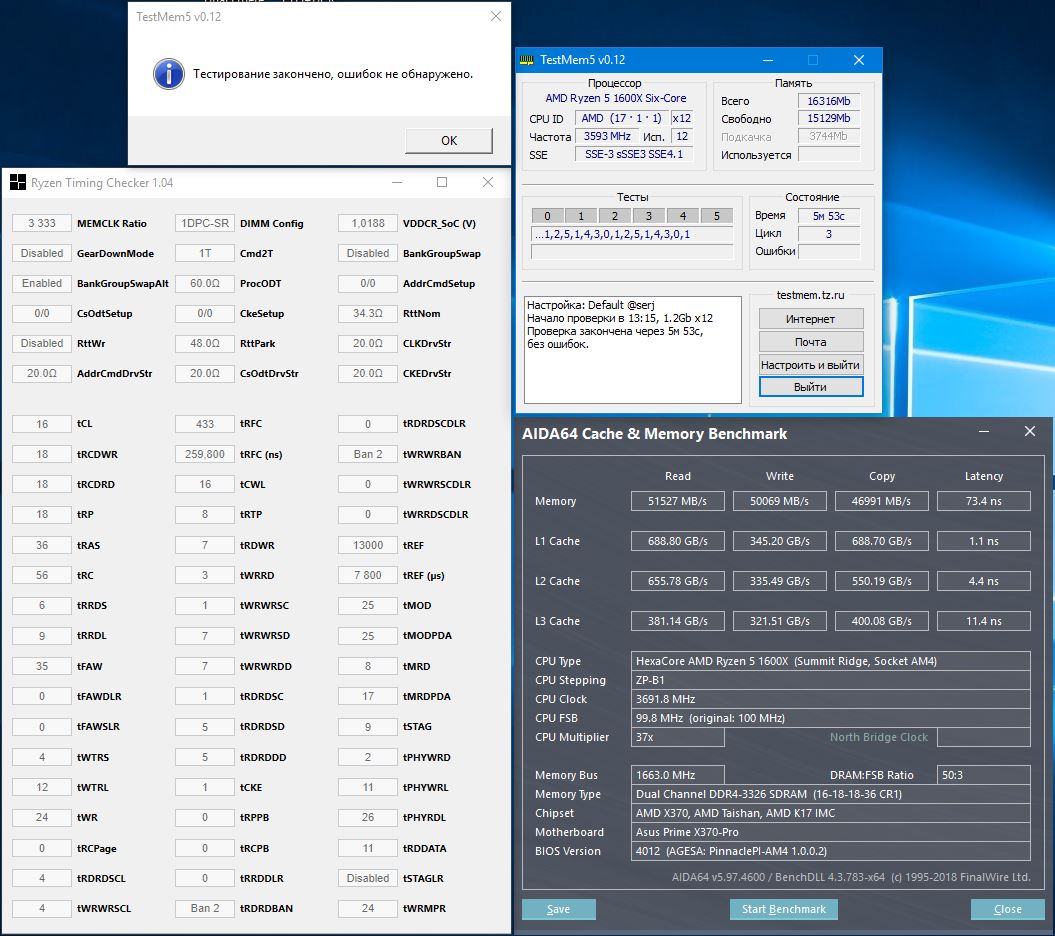This screenshot has height=936, width=1055.
Task: Click the TestMem5 title bar app icon
Action: click(x=527, y=60)
